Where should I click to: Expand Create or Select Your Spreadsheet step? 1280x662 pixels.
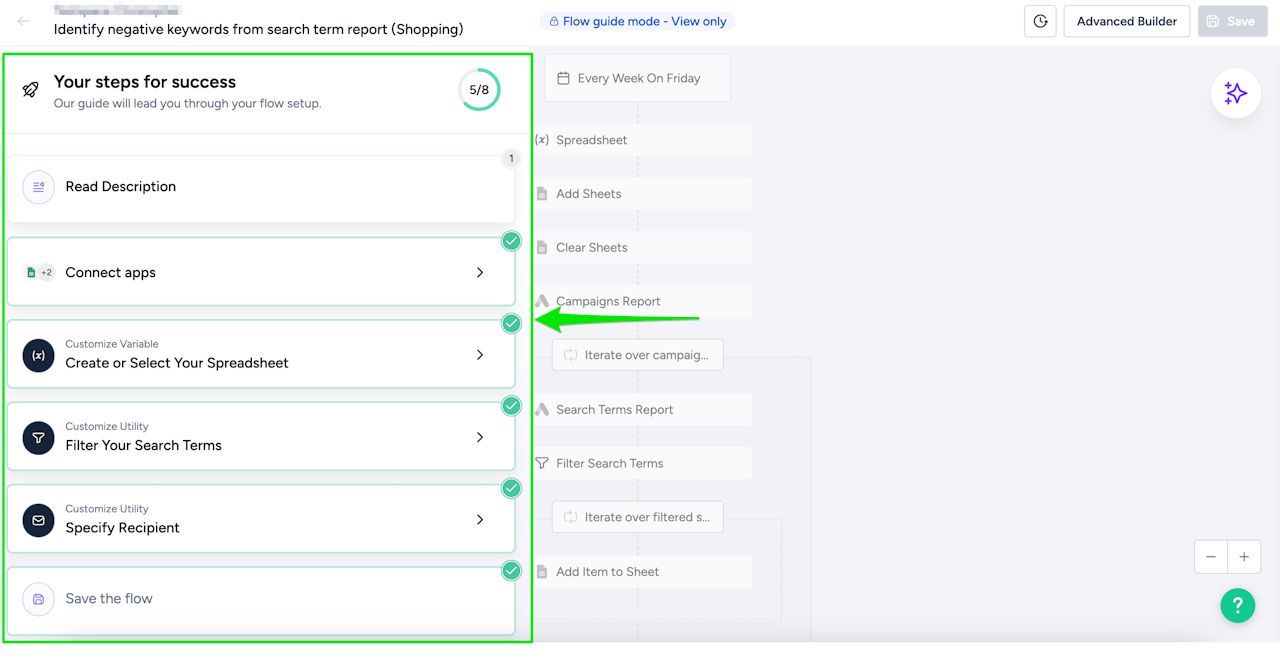480,355
